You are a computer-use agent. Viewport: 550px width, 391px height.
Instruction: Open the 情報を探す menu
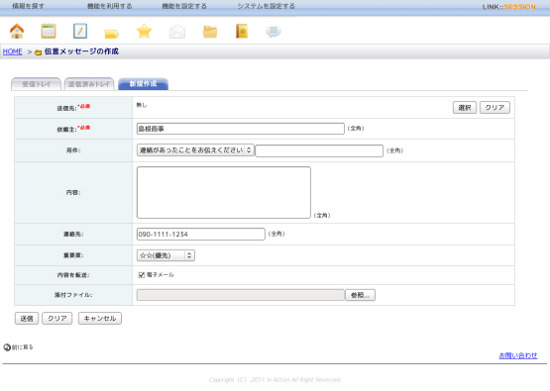[28, 6]
